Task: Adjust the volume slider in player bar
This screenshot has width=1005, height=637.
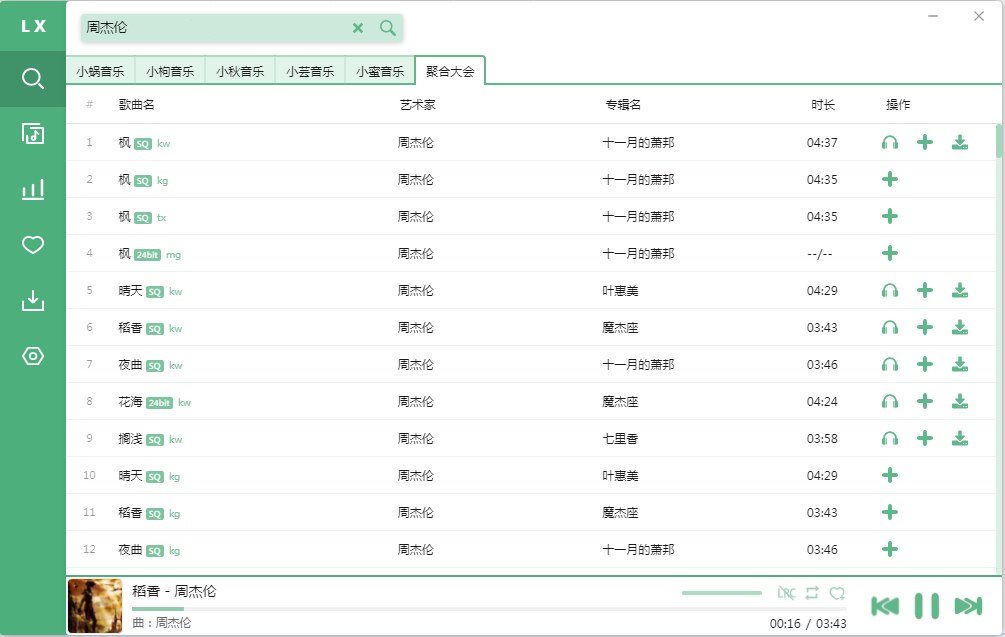Action: [x=722, y=593]
